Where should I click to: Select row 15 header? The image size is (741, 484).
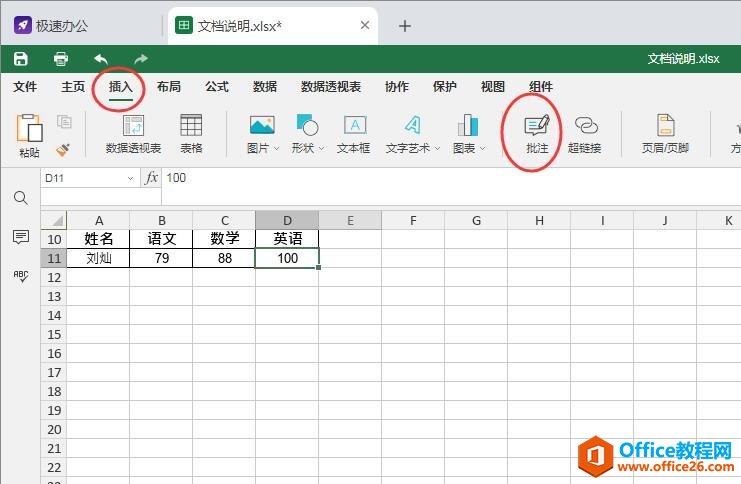pos(54,335)
